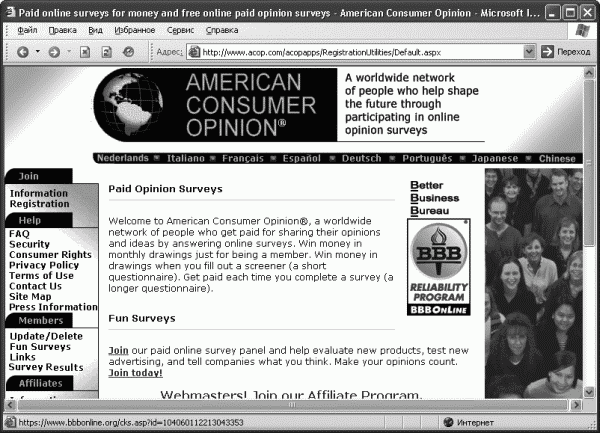Open the Сервис menu

click(x=180, y=30)
